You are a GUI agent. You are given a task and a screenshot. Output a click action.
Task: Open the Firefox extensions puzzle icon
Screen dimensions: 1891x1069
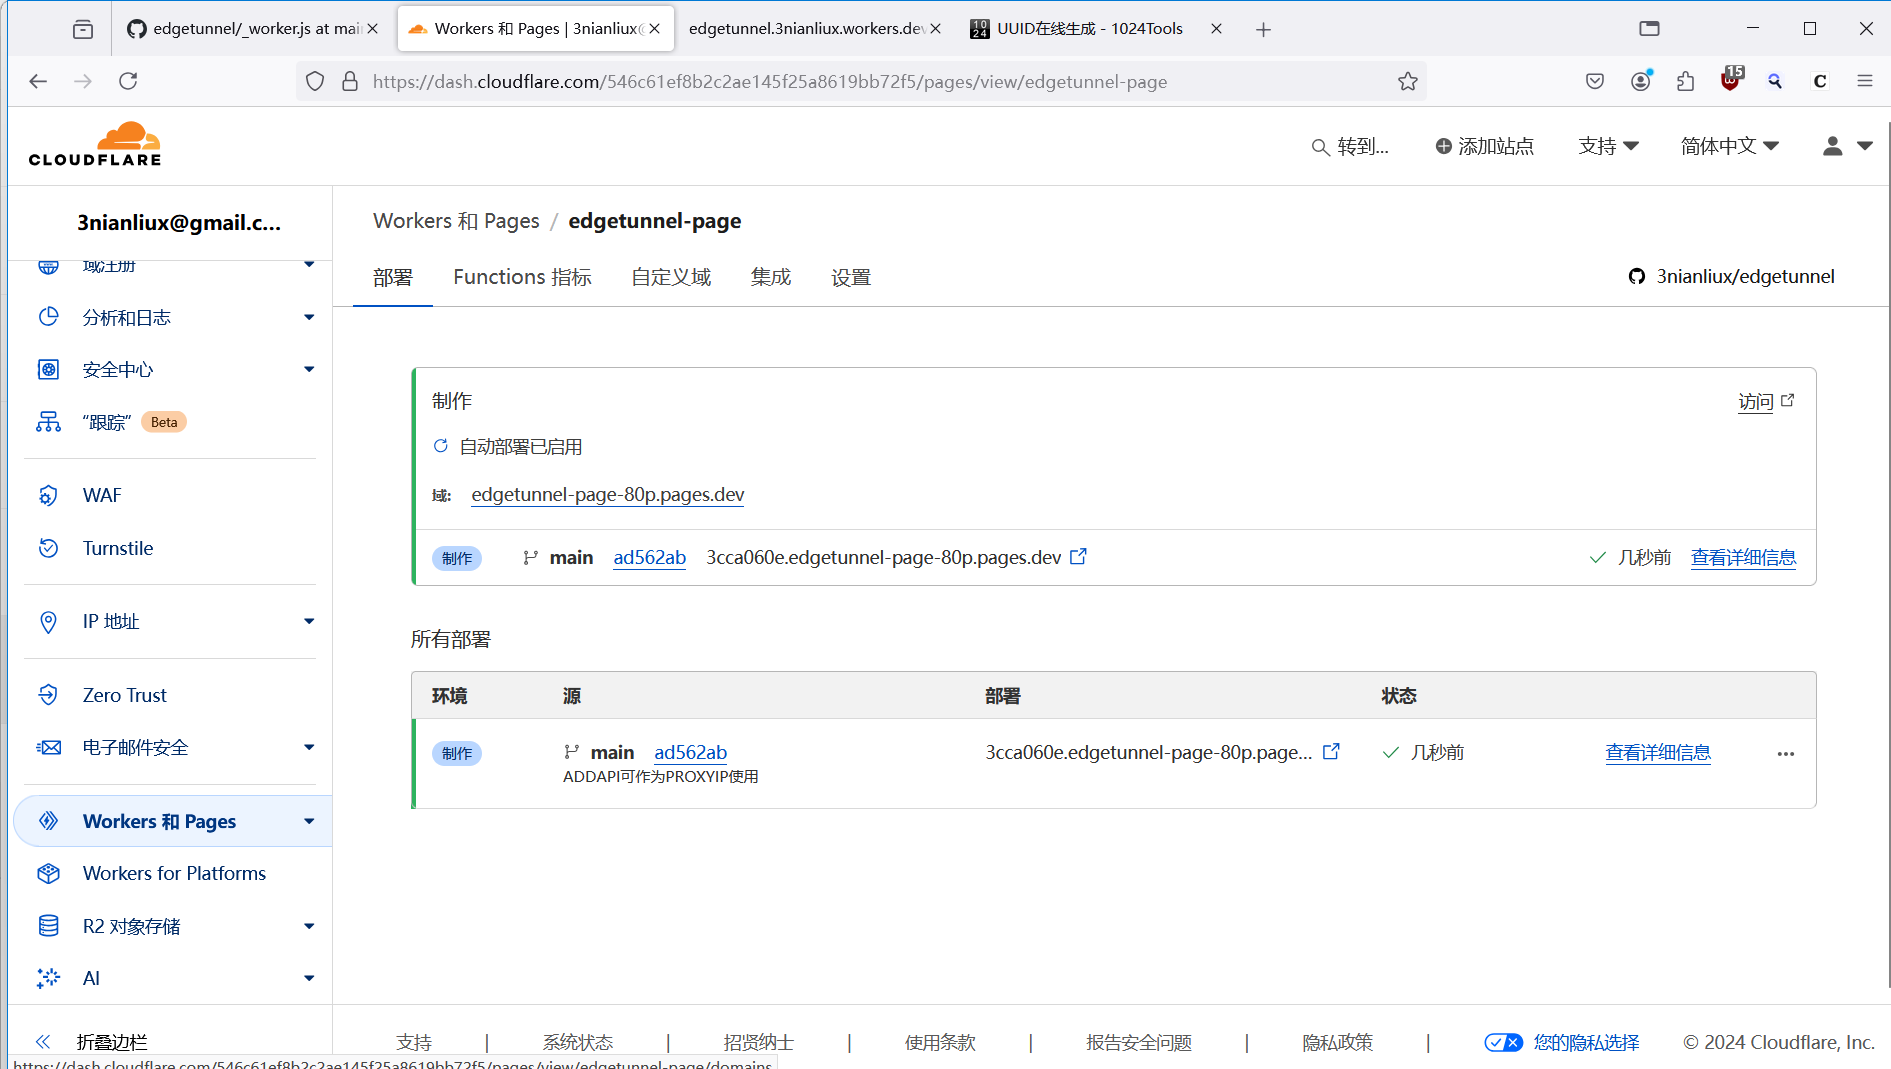click(x=1686, y=81)
